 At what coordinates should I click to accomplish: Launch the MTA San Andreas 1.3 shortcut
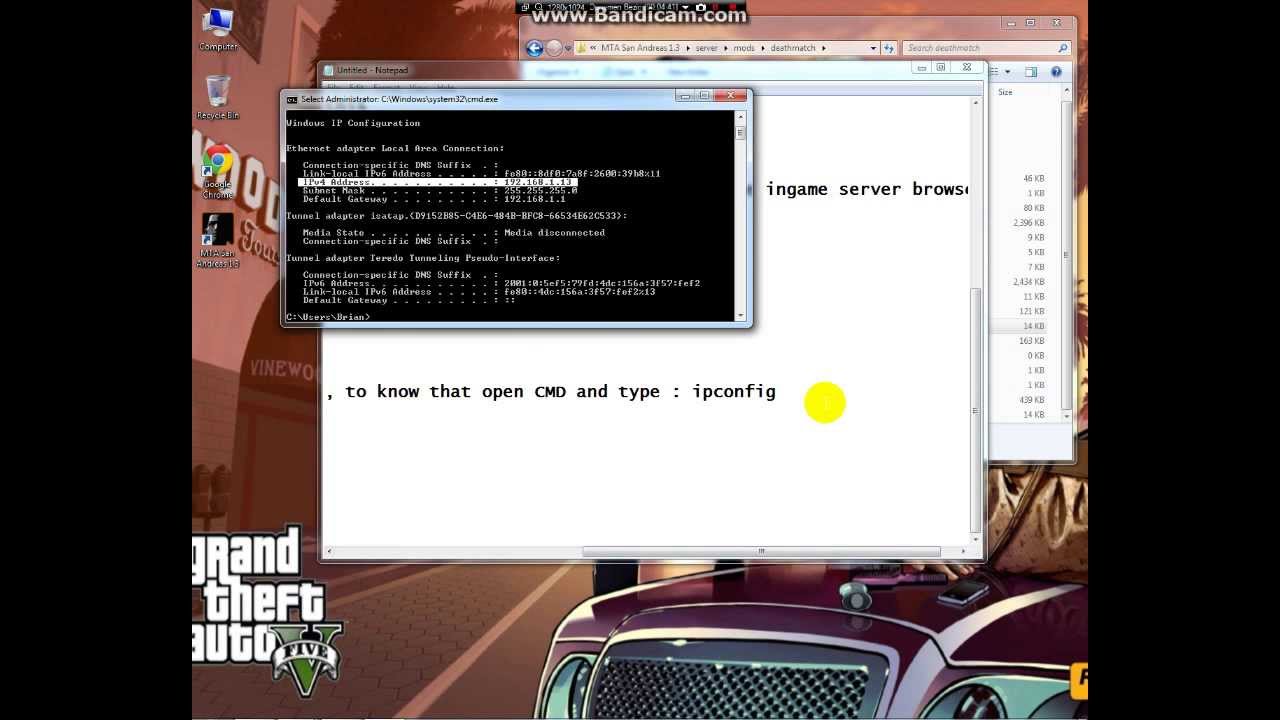coord(217,240)
